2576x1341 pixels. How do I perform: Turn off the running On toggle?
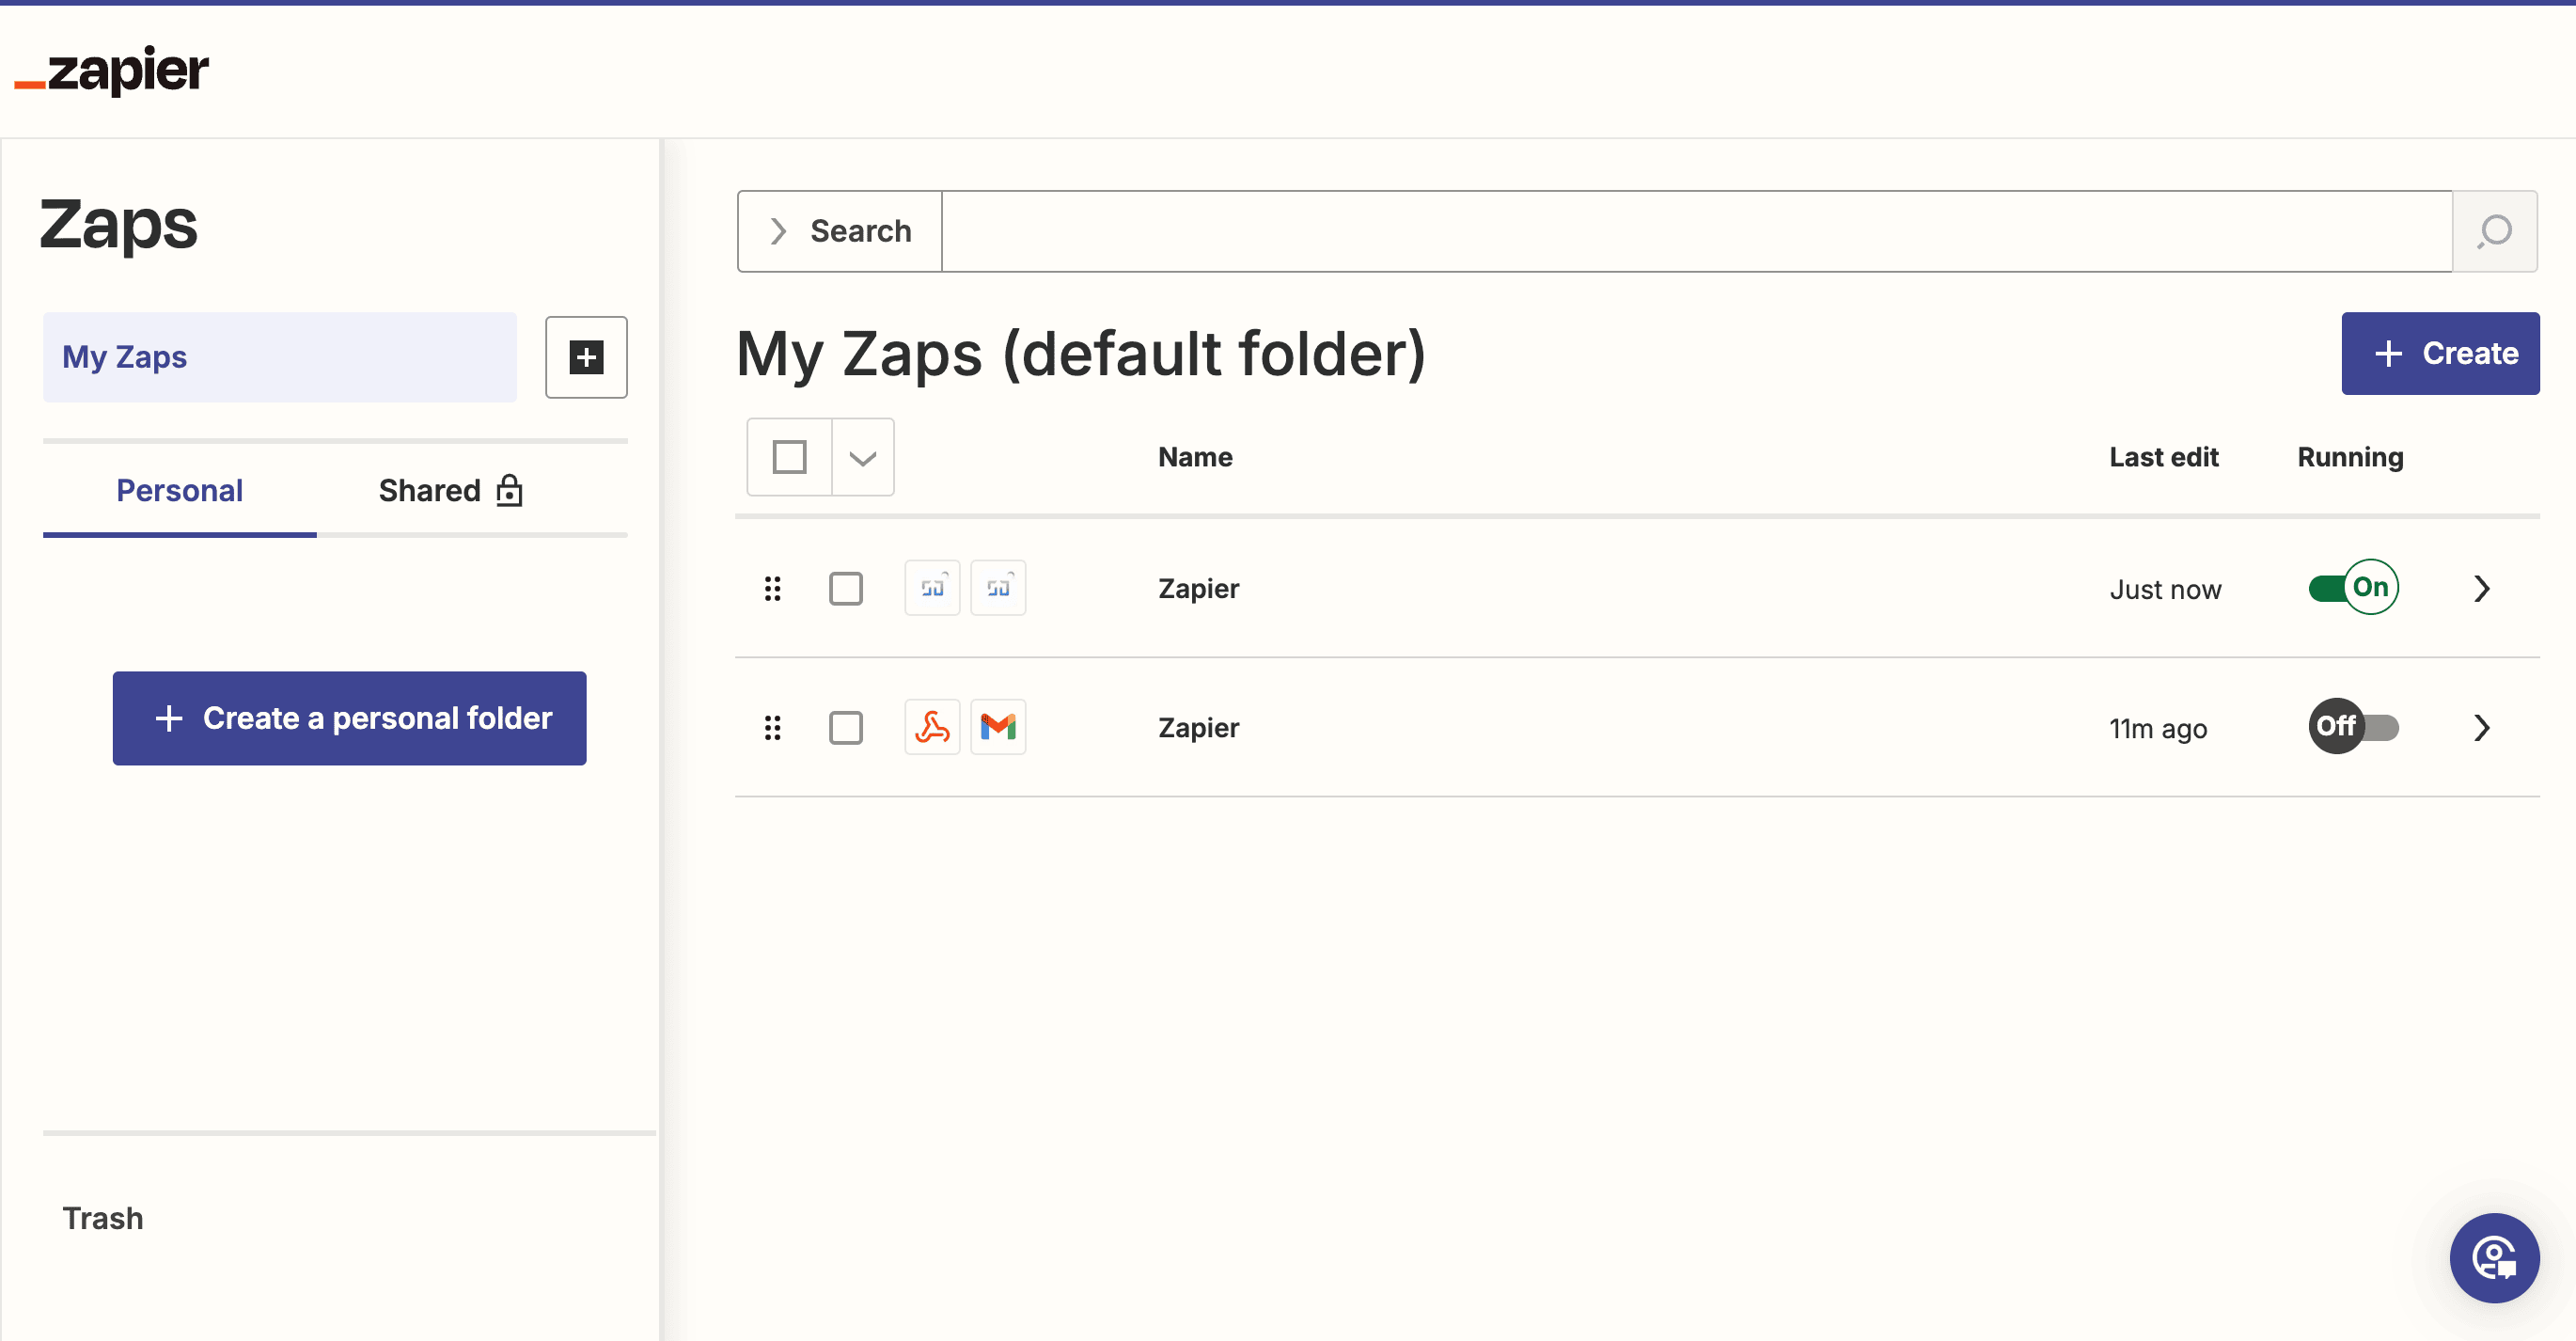tap(2353, 587)
